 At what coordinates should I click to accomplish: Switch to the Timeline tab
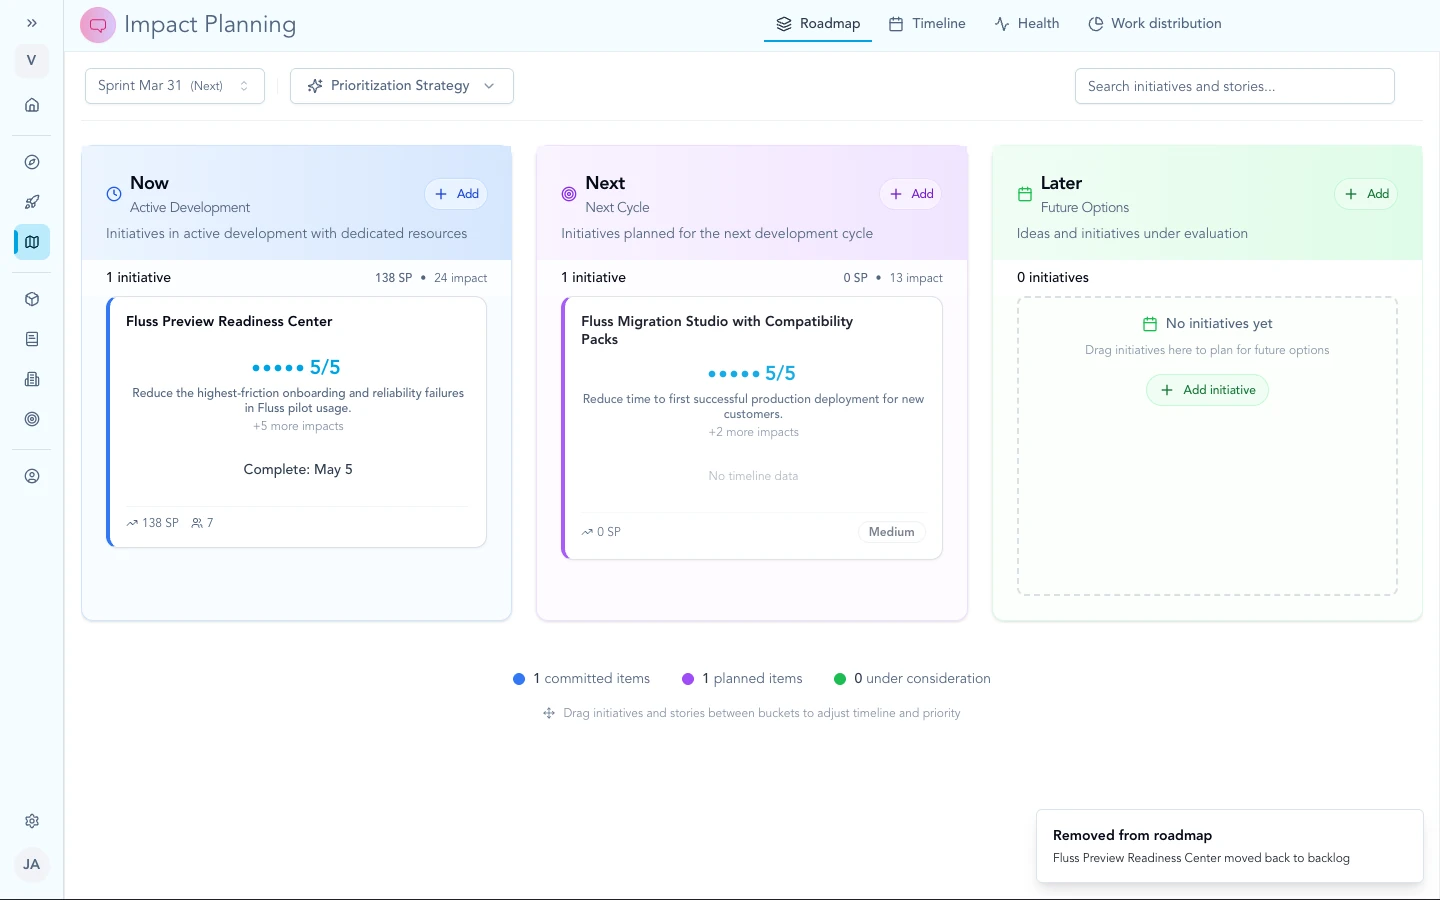[927, 24]
